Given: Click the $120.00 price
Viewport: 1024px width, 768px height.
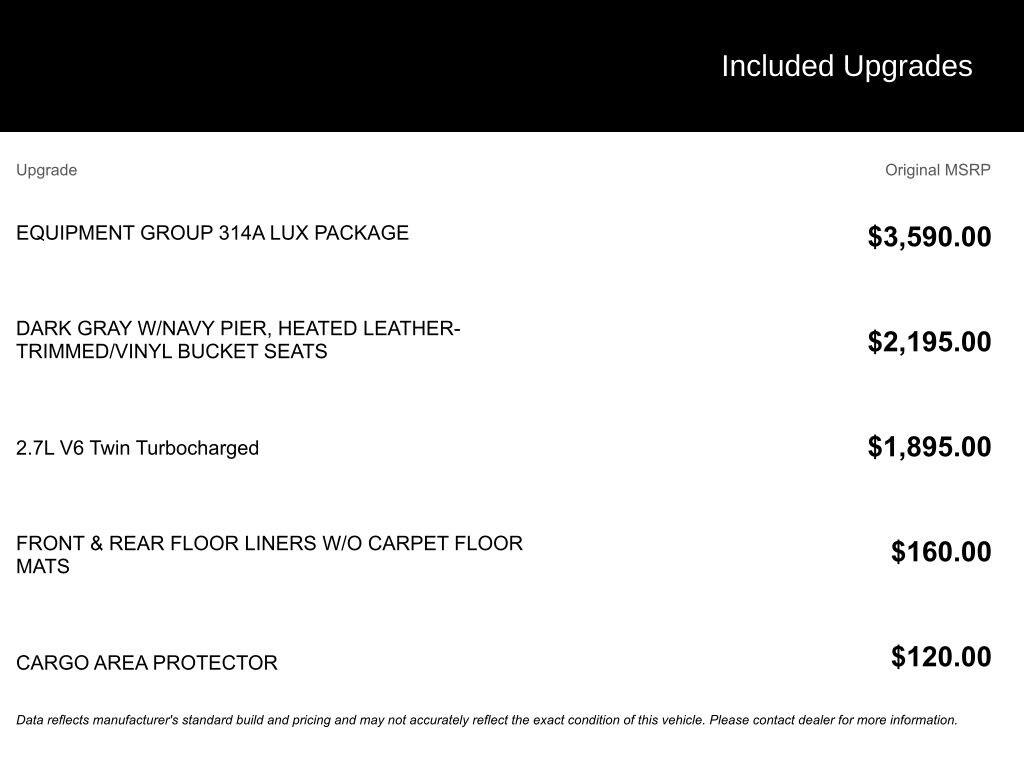Looking at the screenshot, I should 941,657.
